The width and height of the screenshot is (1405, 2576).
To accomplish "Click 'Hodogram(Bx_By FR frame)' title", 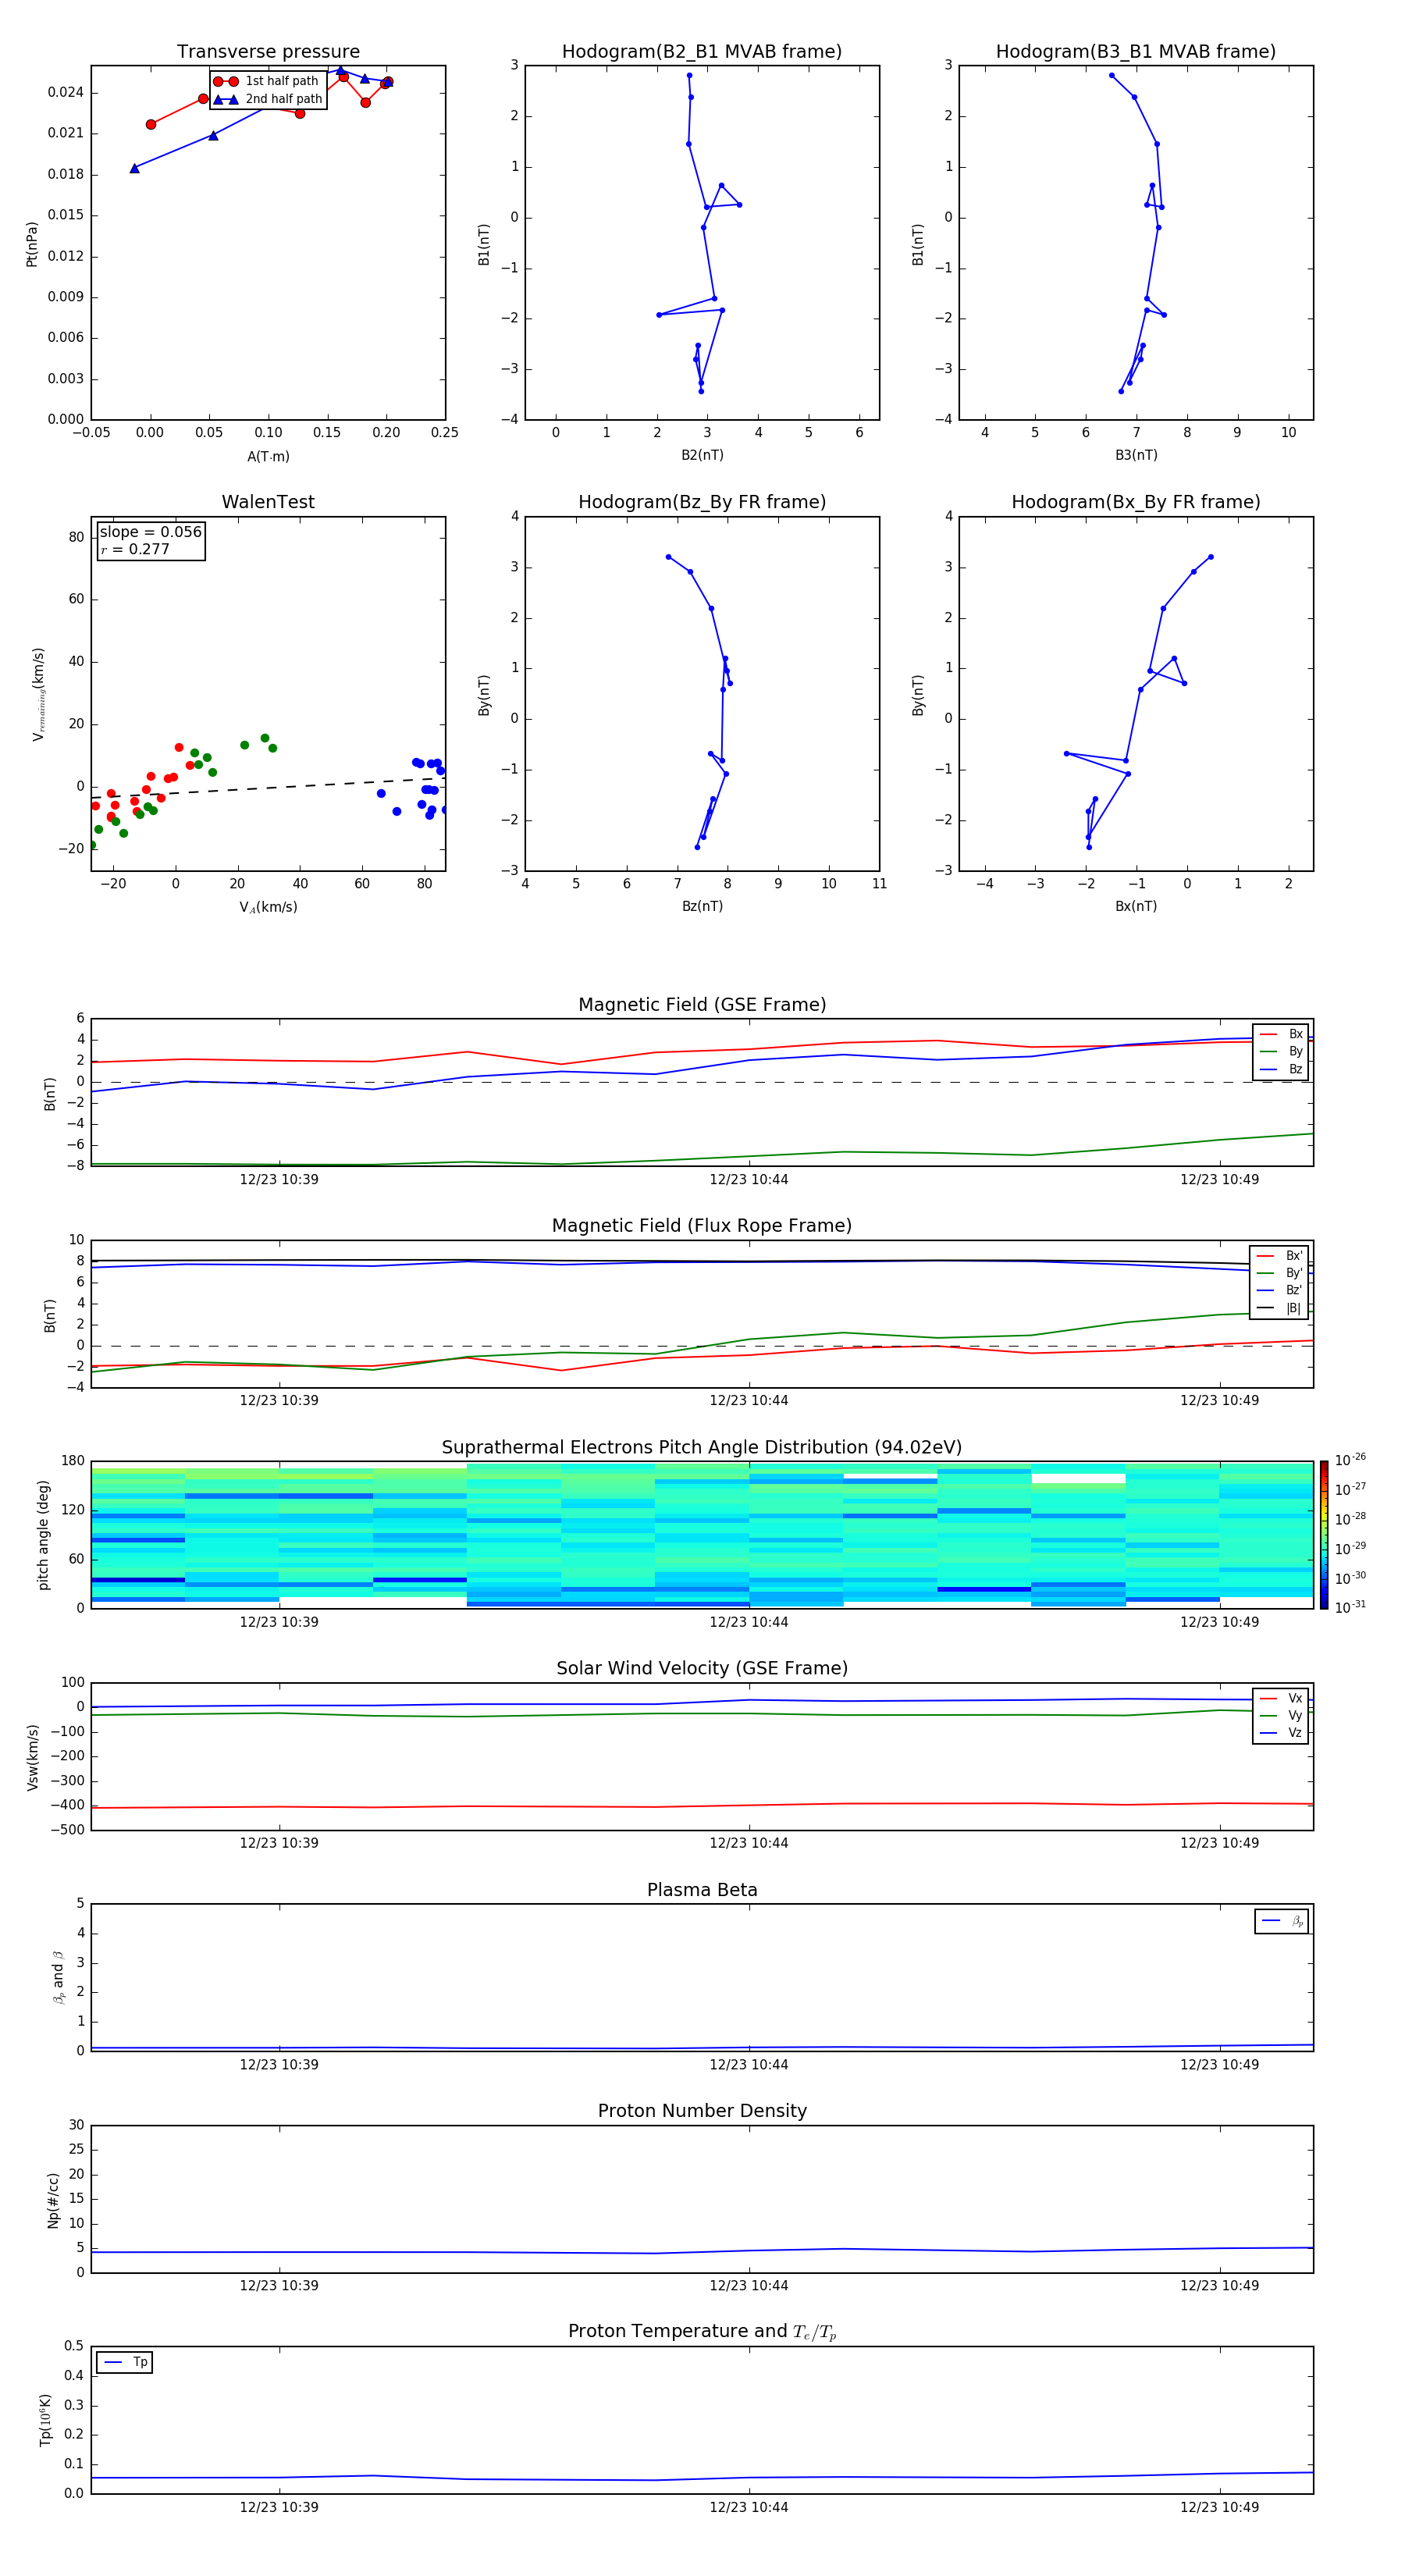I will click(1136, 502).
